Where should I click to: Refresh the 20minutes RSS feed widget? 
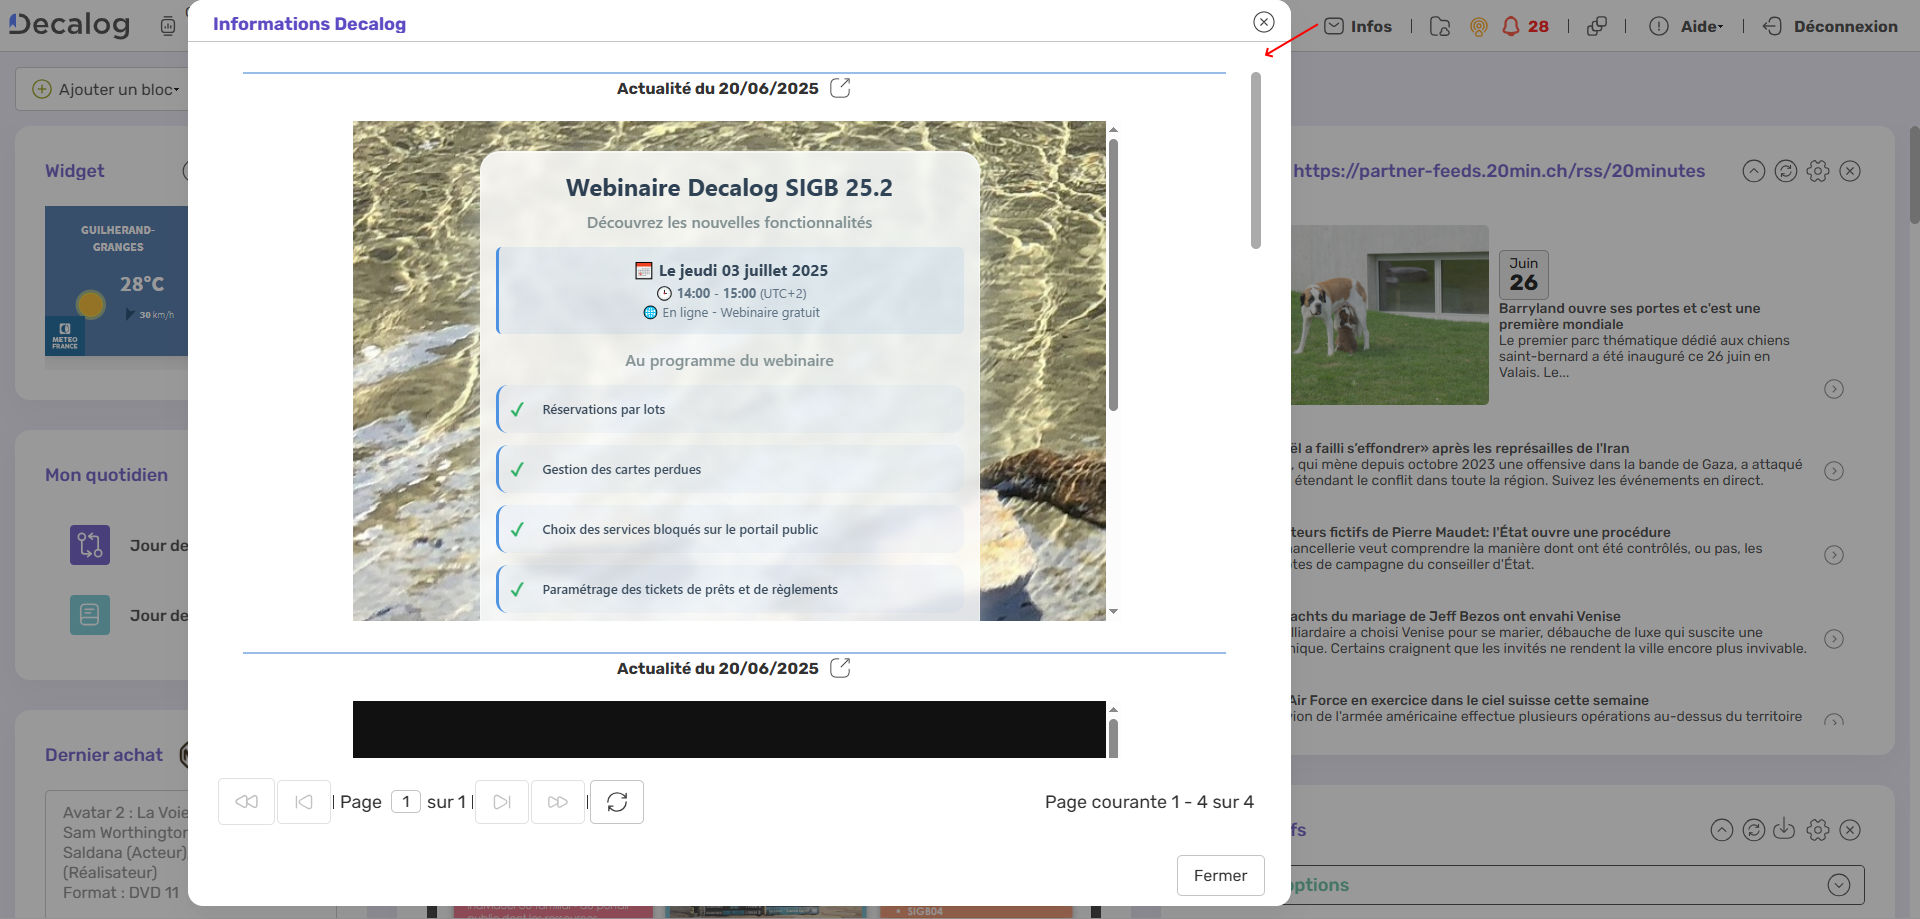tap(1786, 171)
